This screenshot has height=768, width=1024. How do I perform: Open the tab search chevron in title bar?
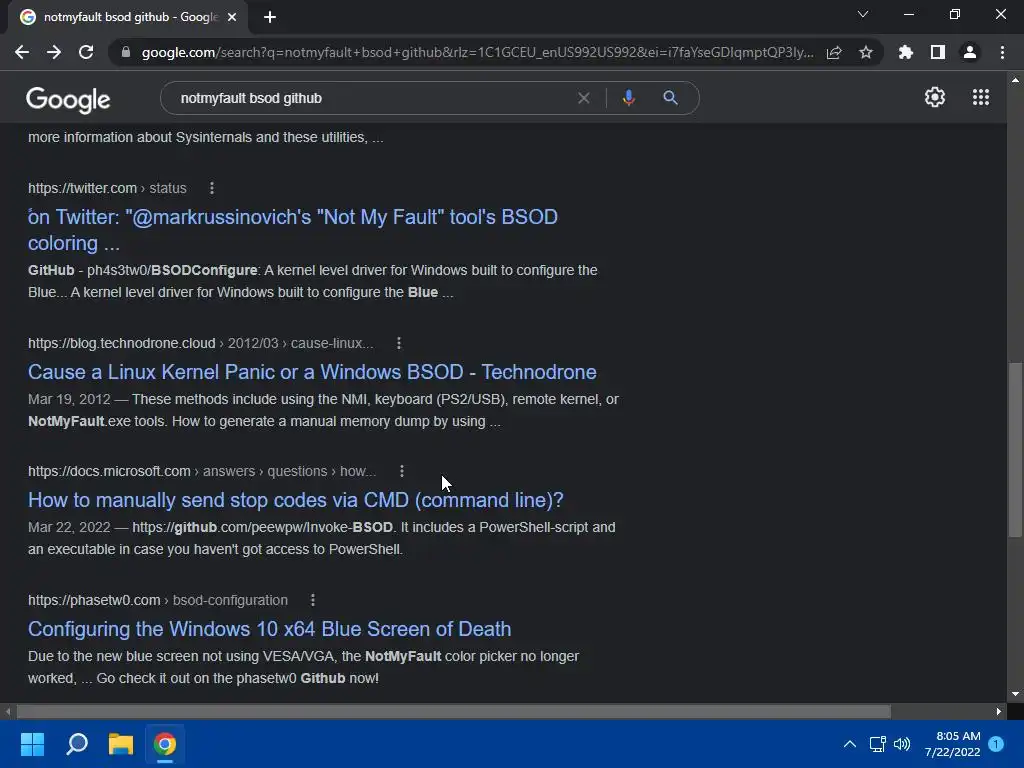click(x=863, y=14)
